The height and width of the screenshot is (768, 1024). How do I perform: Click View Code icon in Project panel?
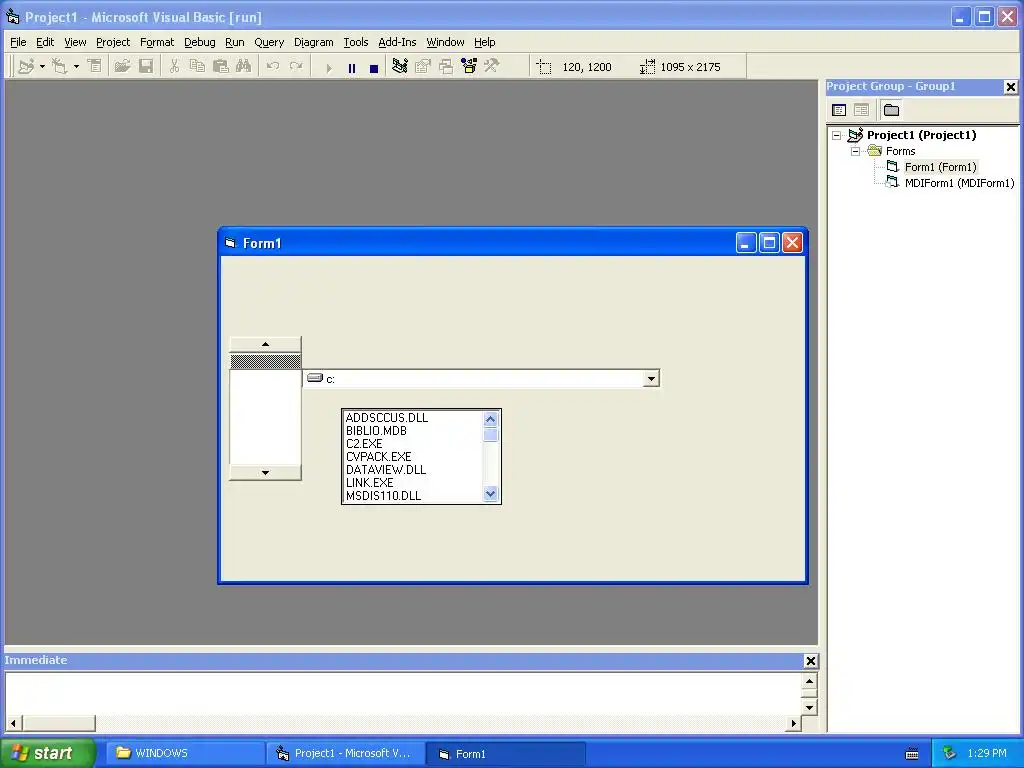[x=839, y=110]
